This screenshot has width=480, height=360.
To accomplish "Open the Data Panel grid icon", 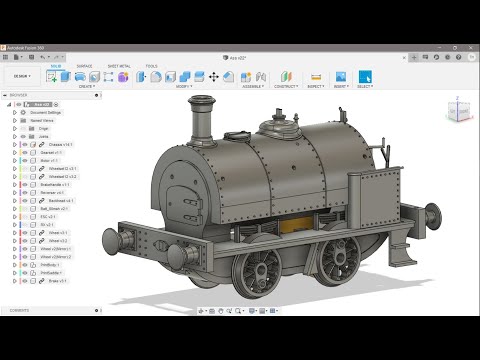I will coord(5,57).
